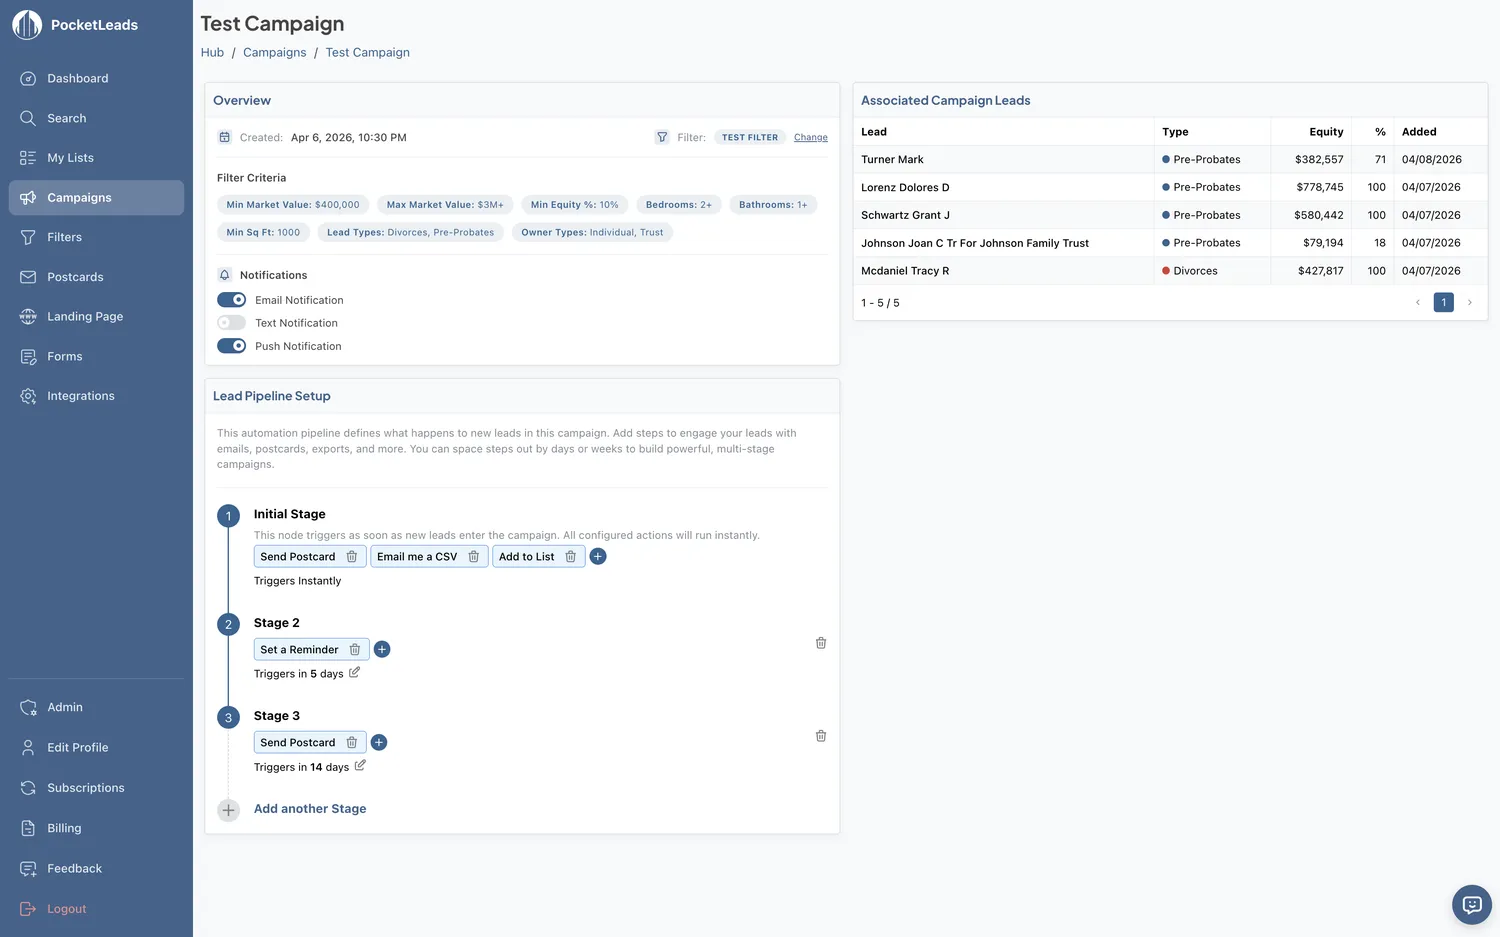
Task: Open Johnson Joan C Tr lead row
Action: pos(1170,243)
